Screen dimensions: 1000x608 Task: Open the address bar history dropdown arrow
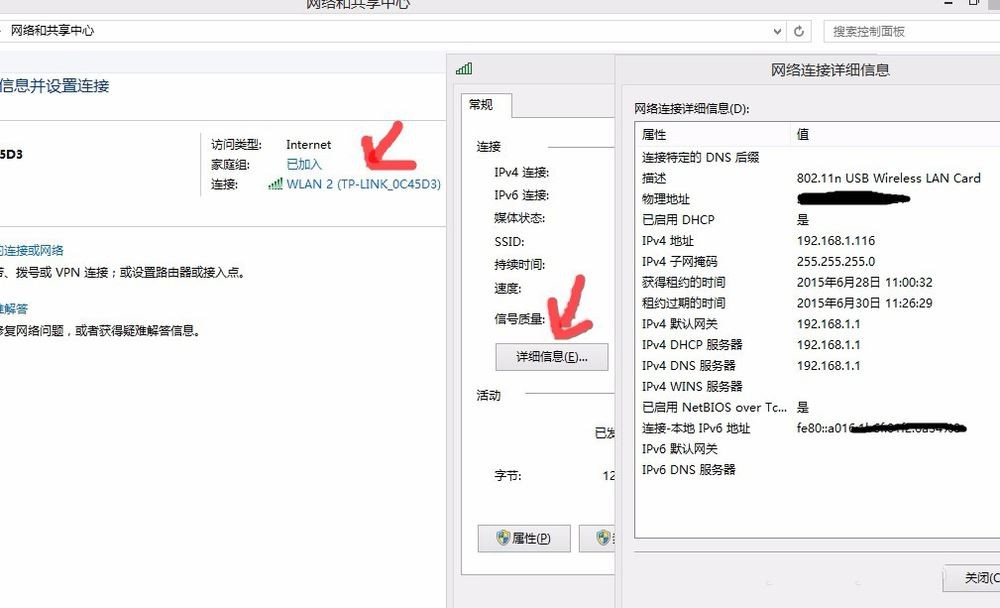(x=777, y=31)
